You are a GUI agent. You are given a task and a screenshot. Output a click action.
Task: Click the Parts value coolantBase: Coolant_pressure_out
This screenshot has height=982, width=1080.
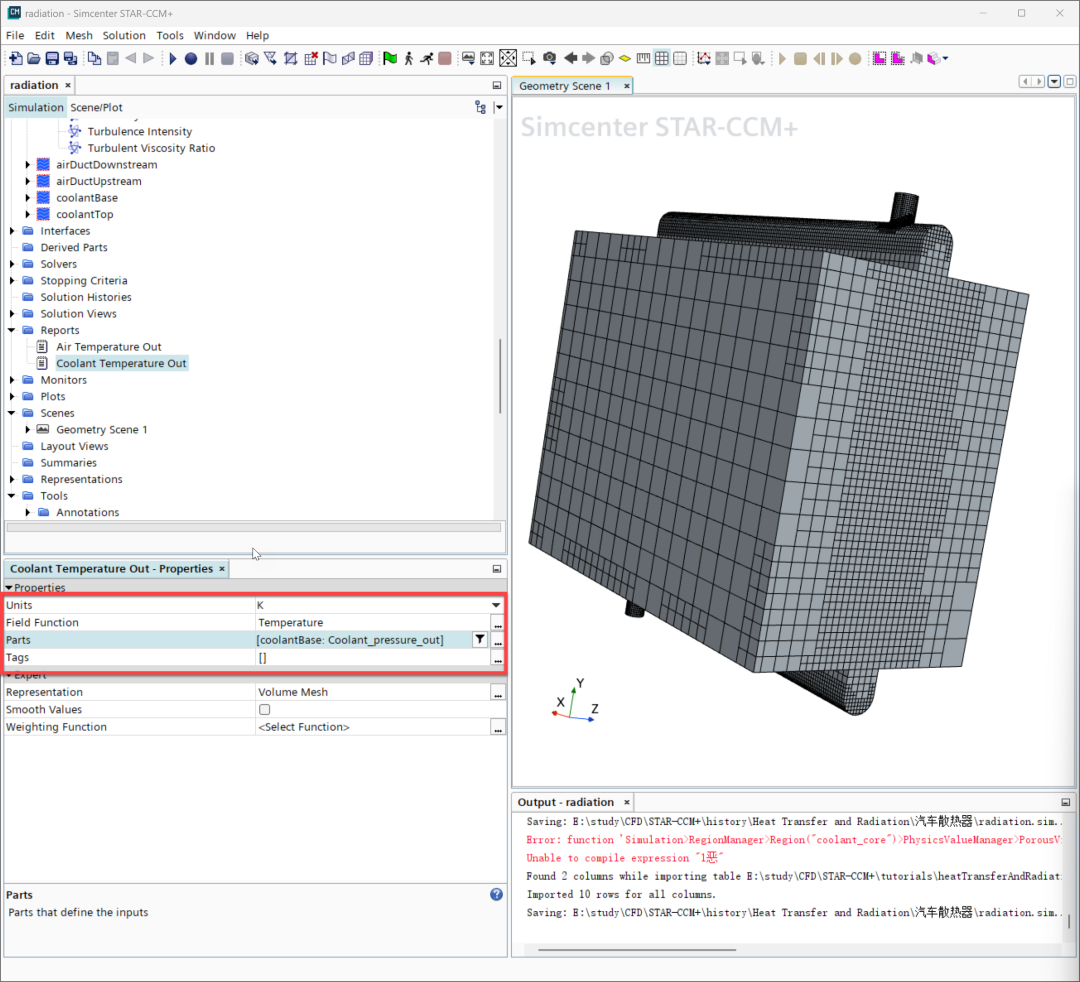[x=350, y=640]
